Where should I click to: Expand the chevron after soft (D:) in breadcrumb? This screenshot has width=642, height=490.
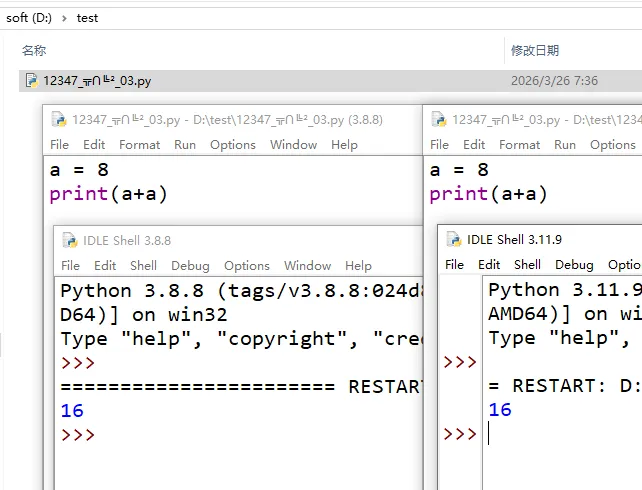(x=66, y=18)
